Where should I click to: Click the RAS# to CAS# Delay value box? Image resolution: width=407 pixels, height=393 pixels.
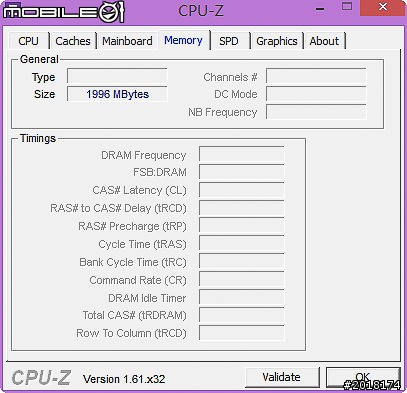(x=242, y=208)
